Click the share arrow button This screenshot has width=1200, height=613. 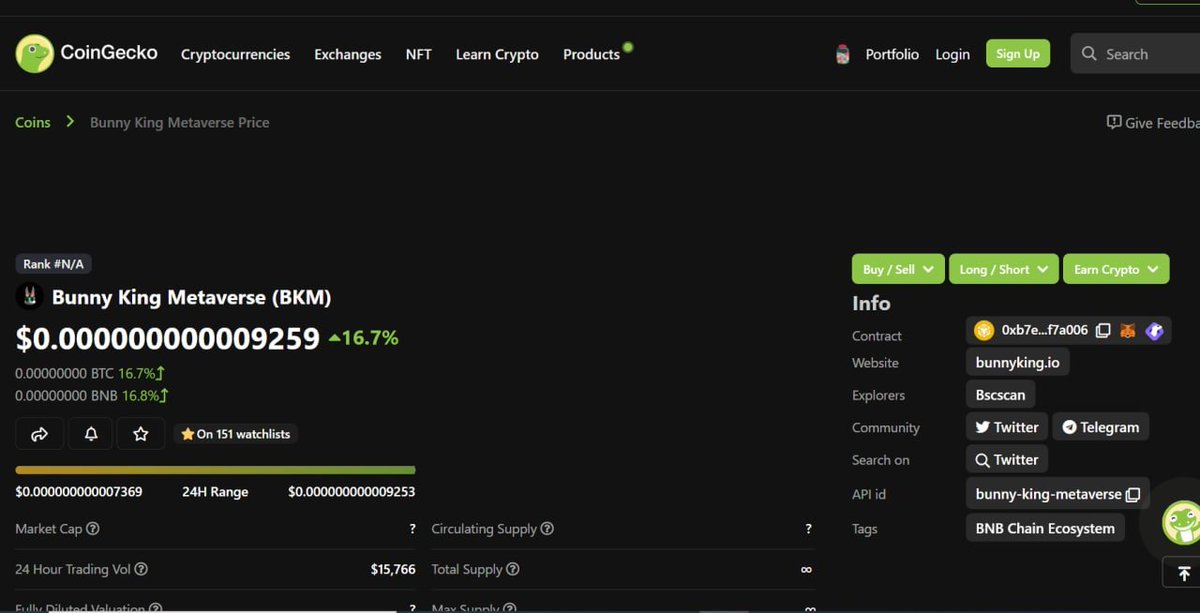40,434
